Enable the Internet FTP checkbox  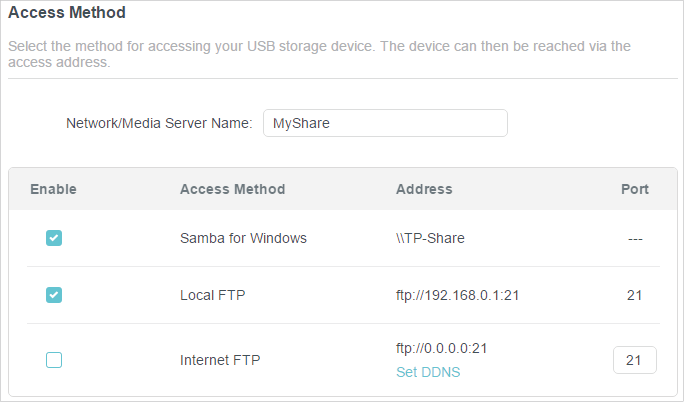[x=54, y=360]
